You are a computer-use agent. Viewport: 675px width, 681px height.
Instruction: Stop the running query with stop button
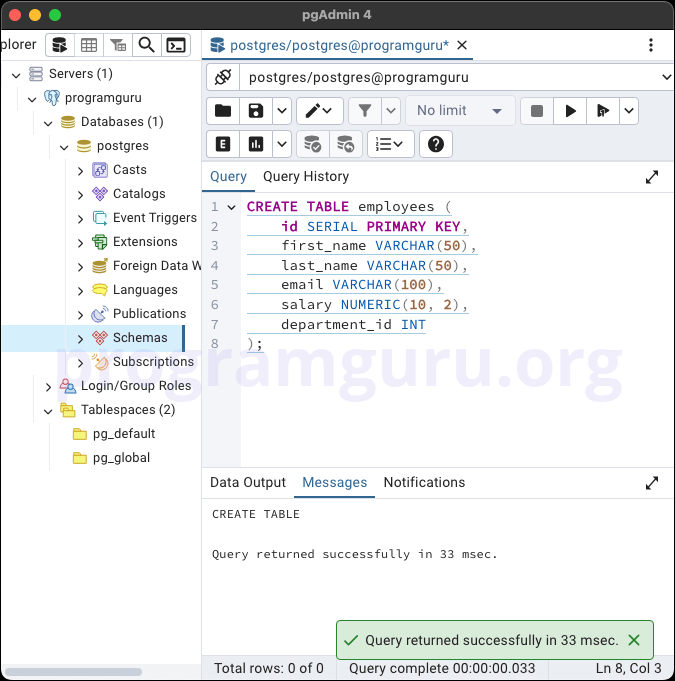[537, 111]
